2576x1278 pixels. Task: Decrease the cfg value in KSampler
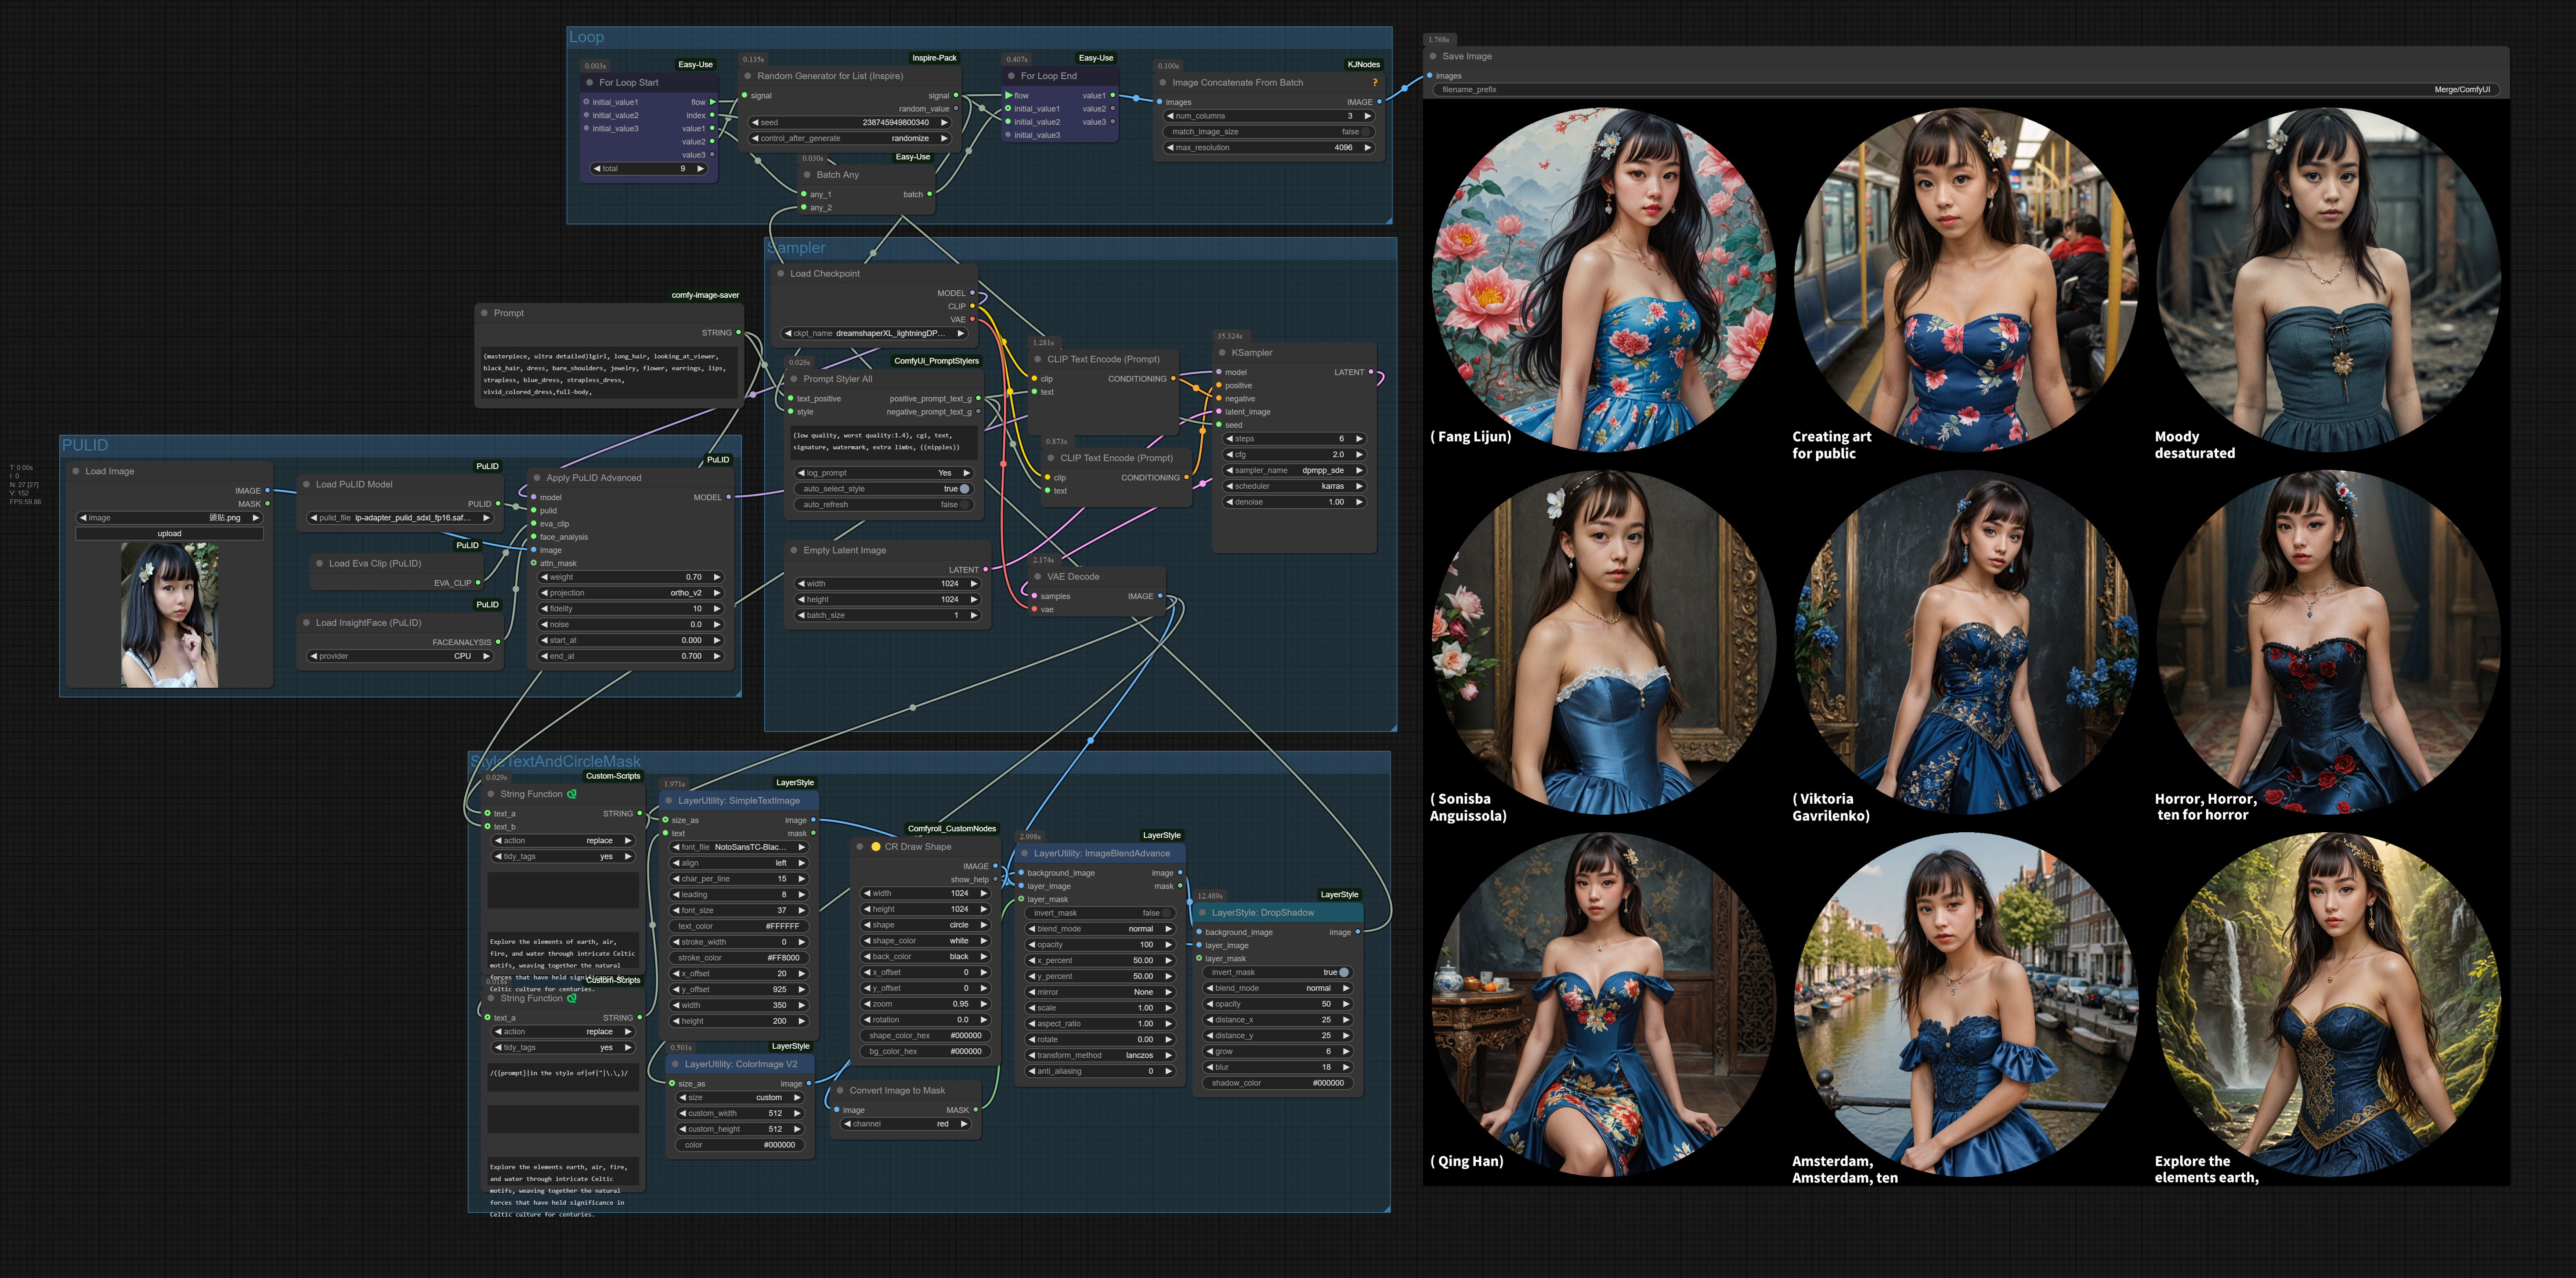coord(1229,455)
